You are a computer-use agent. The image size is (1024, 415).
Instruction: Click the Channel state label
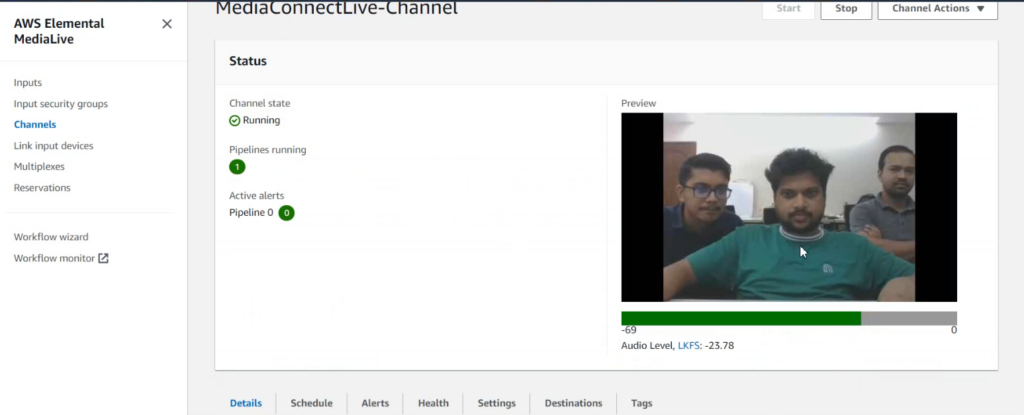(x=259, y=103)
